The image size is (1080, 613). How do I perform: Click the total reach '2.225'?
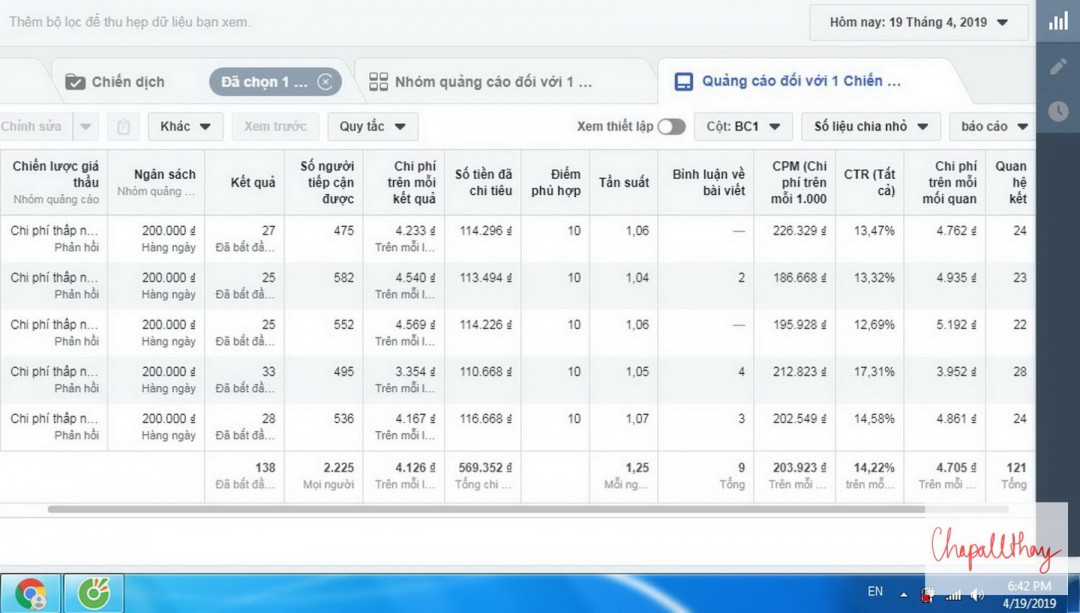click(339, 468)
